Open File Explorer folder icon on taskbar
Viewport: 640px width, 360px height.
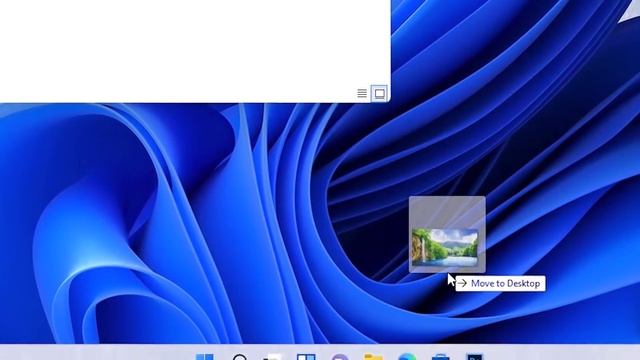pos(373,357)
